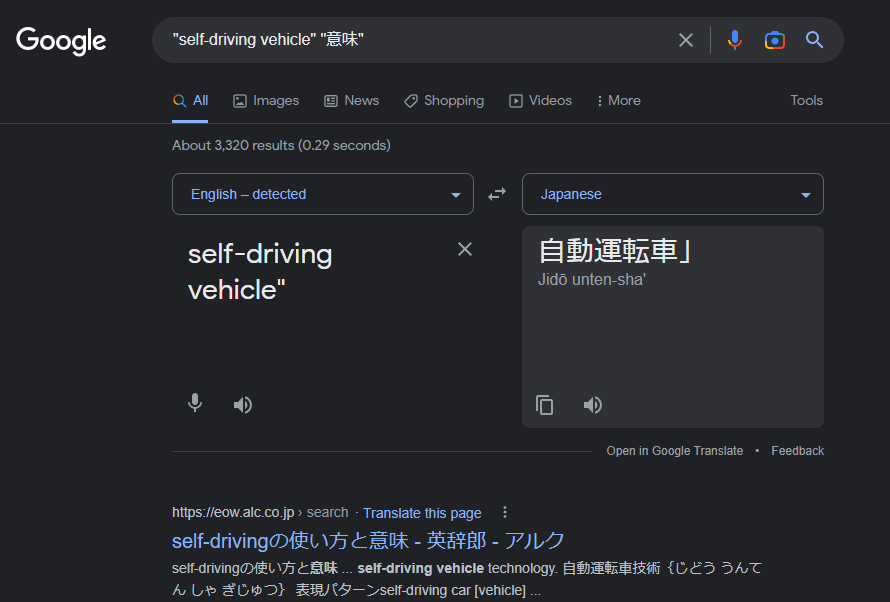Switch to the News tab

pos(351,100)
